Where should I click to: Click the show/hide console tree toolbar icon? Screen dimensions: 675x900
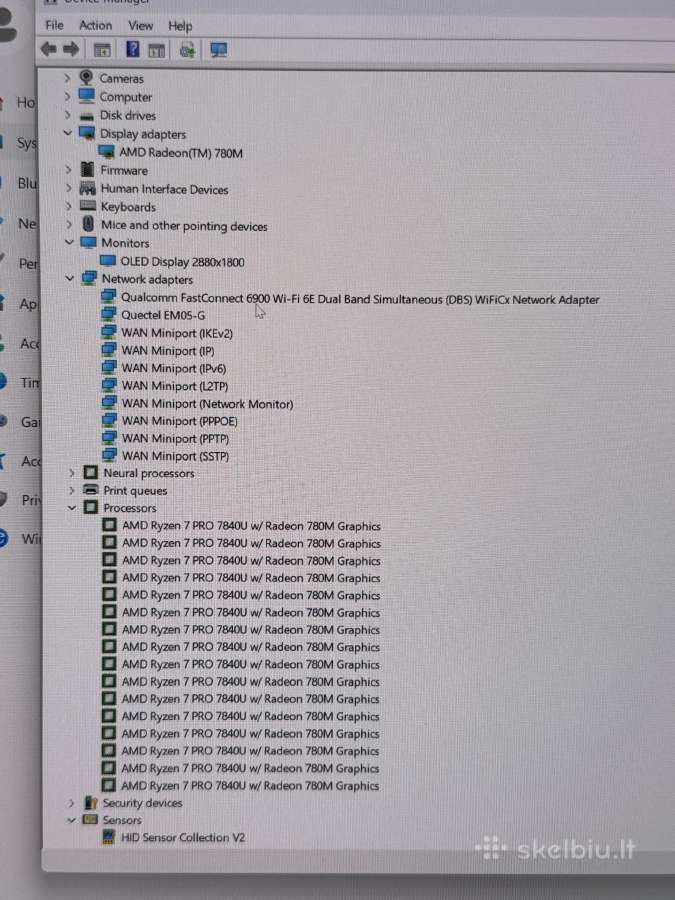(102, 51)
